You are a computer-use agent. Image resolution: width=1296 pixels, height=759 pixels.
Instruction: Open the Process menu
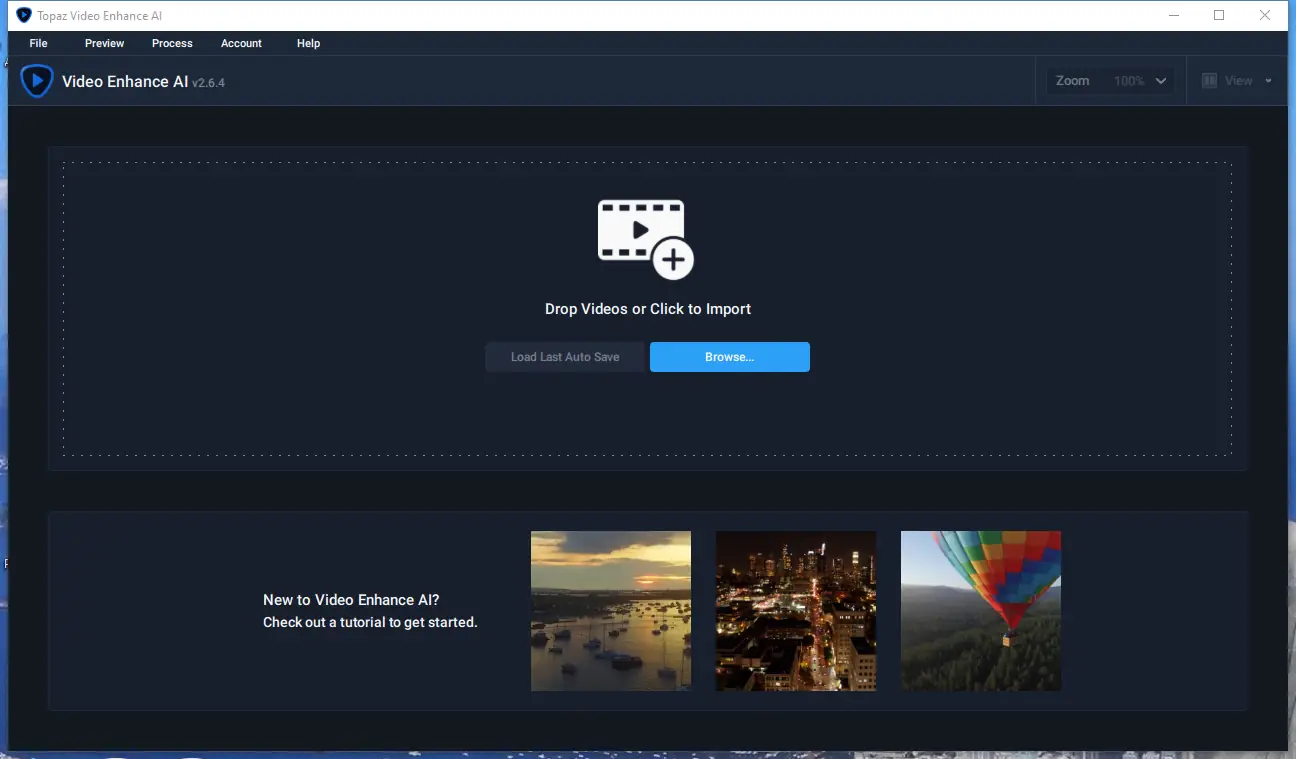172,43
